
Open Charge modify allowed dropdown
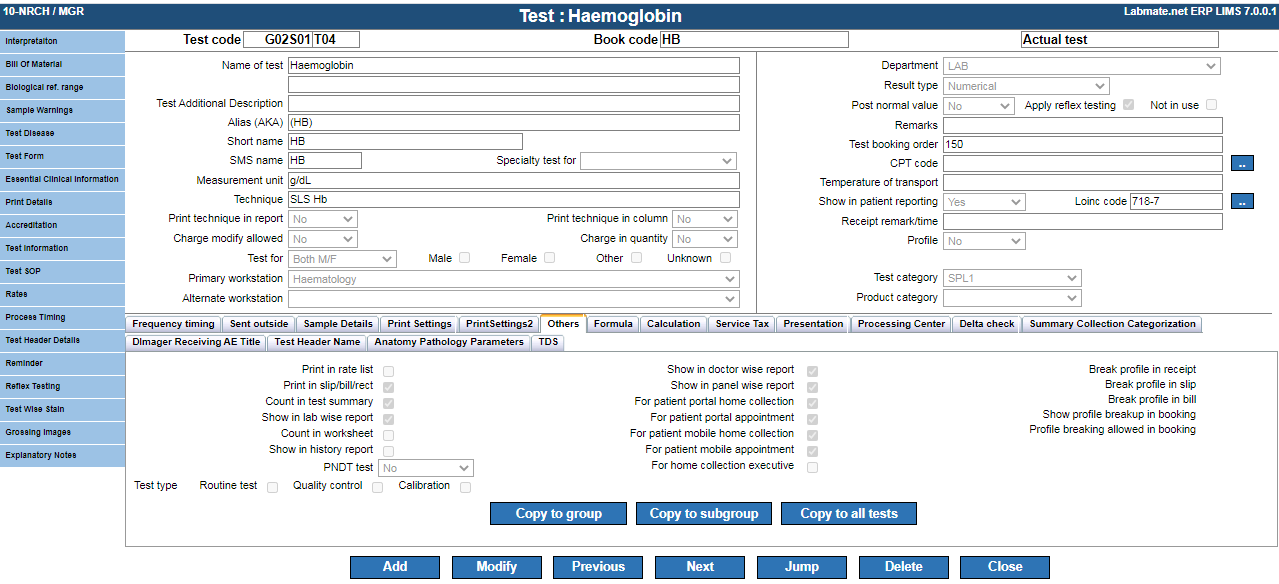(323, 239)
